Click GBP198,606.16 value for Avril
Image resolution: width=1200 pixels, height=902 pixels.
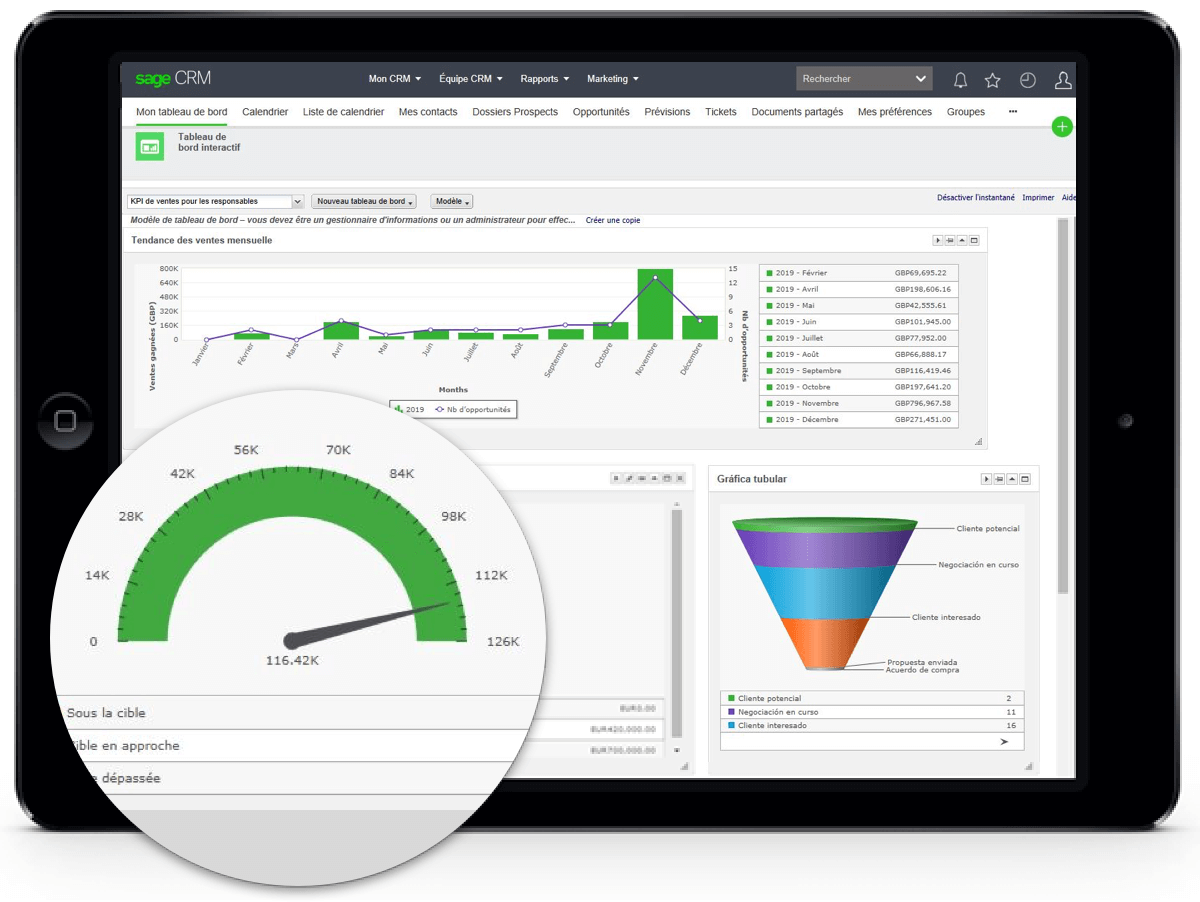(x=922, y=289)
